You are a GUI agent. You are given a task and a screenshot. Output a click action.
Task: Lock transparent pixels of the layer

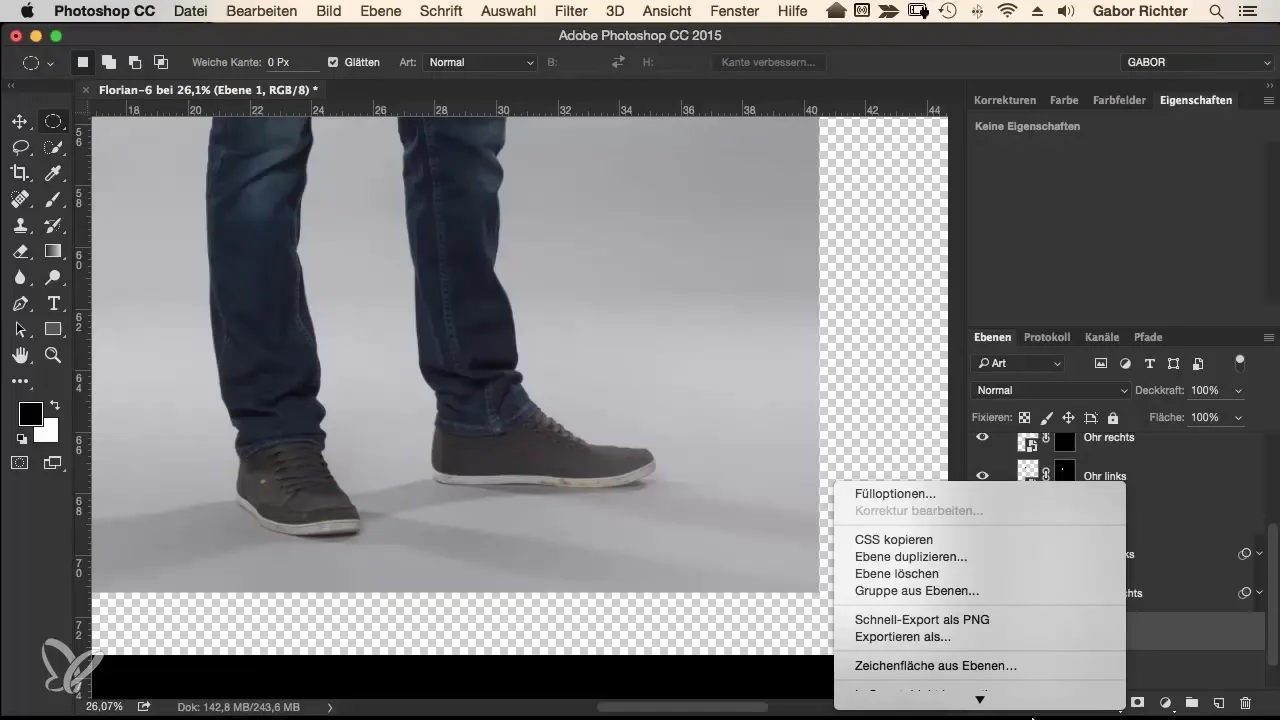click(1024, 418)
